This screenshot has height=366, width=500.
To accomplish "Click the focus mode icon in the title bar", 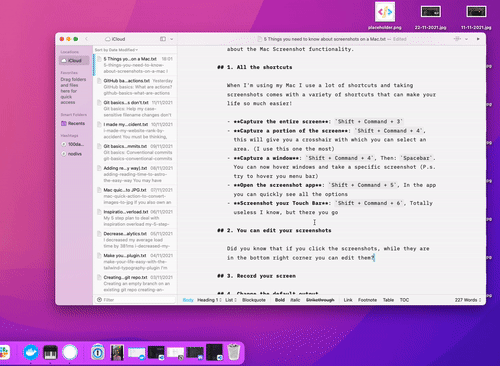I will click(457, 39).
